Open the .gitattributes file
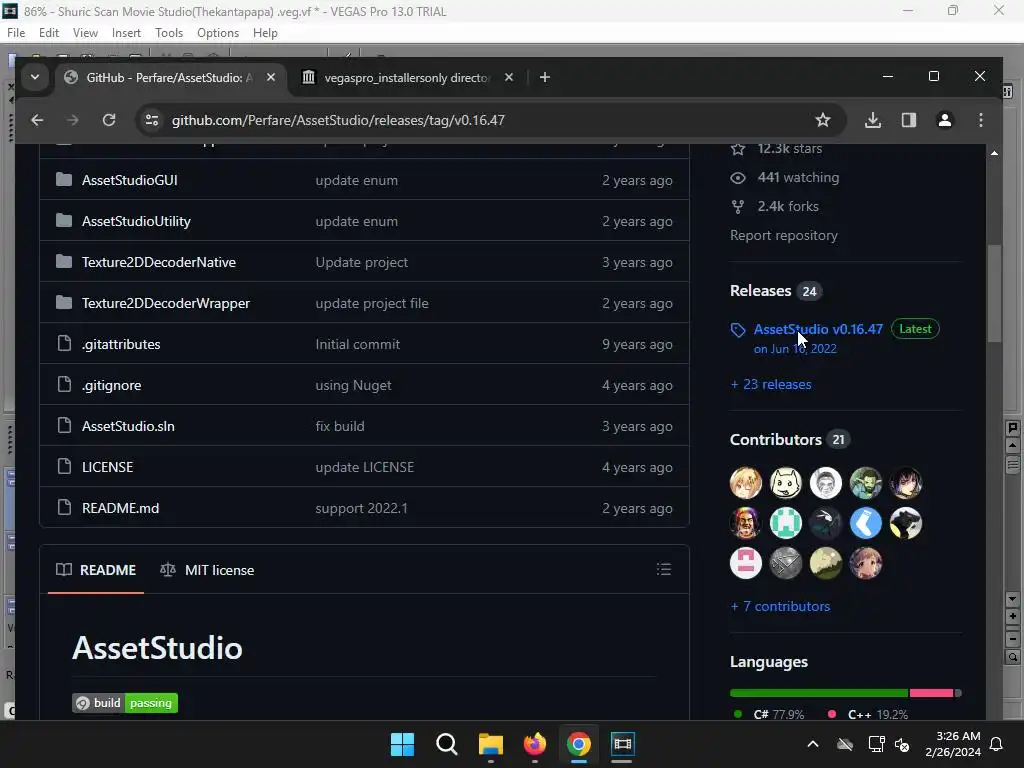The width and height of the screenshot is (1024, 768). click(121, 344)
